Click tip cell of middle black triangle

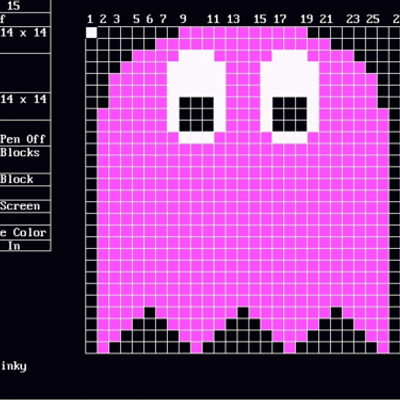pyautogui.click(x=243, y=313)
